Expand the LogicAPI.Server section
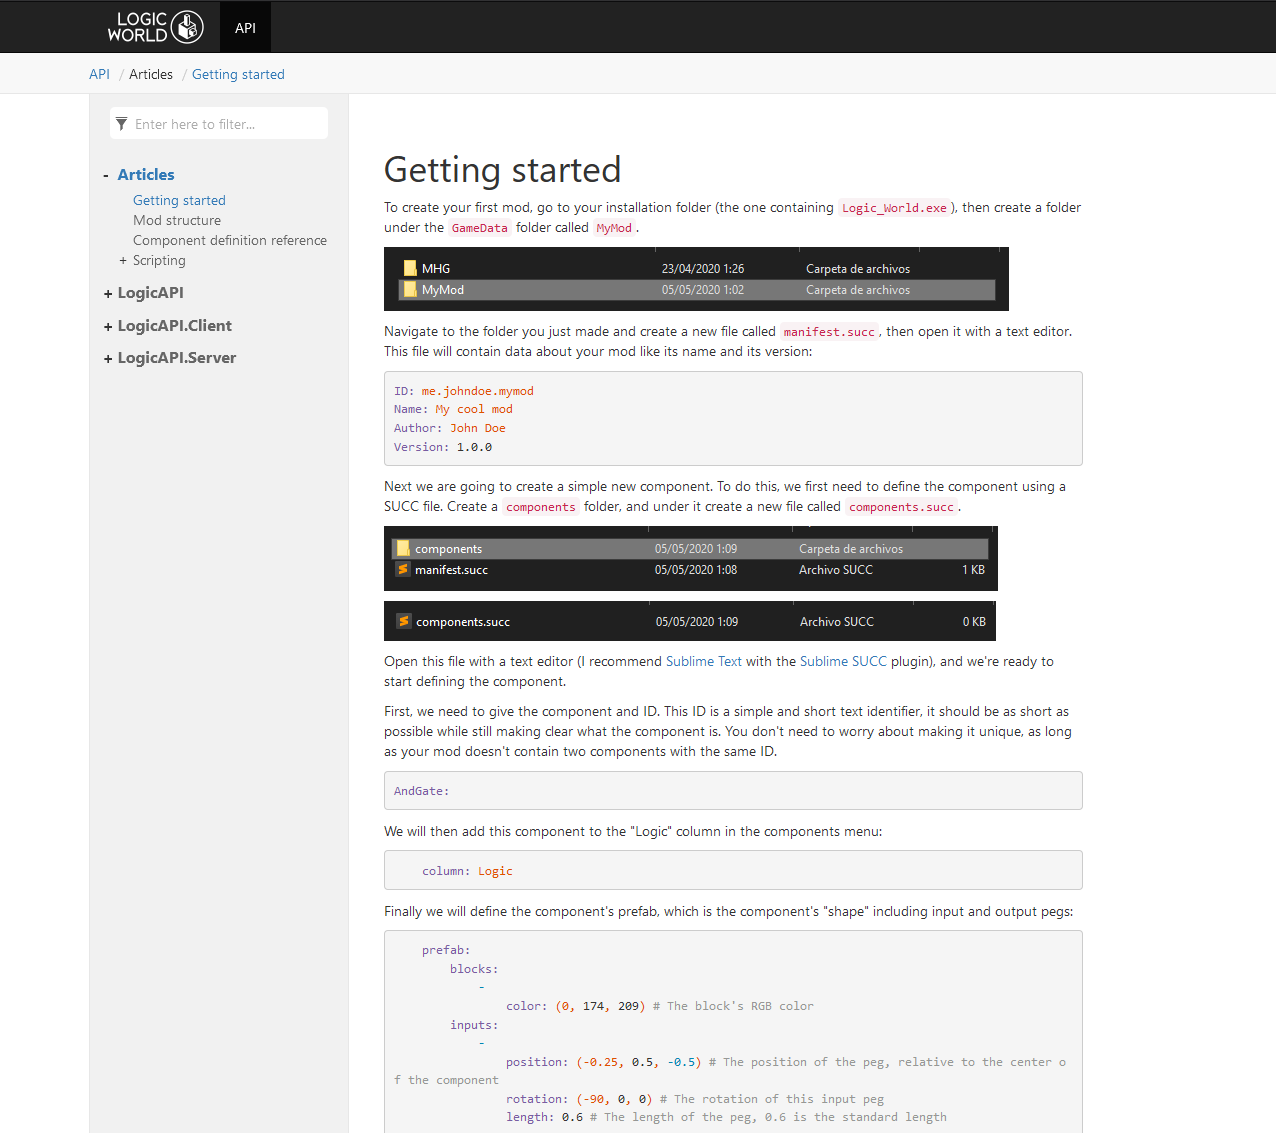This screenshot has width=1276, height=1133. [x=108, y=359]
